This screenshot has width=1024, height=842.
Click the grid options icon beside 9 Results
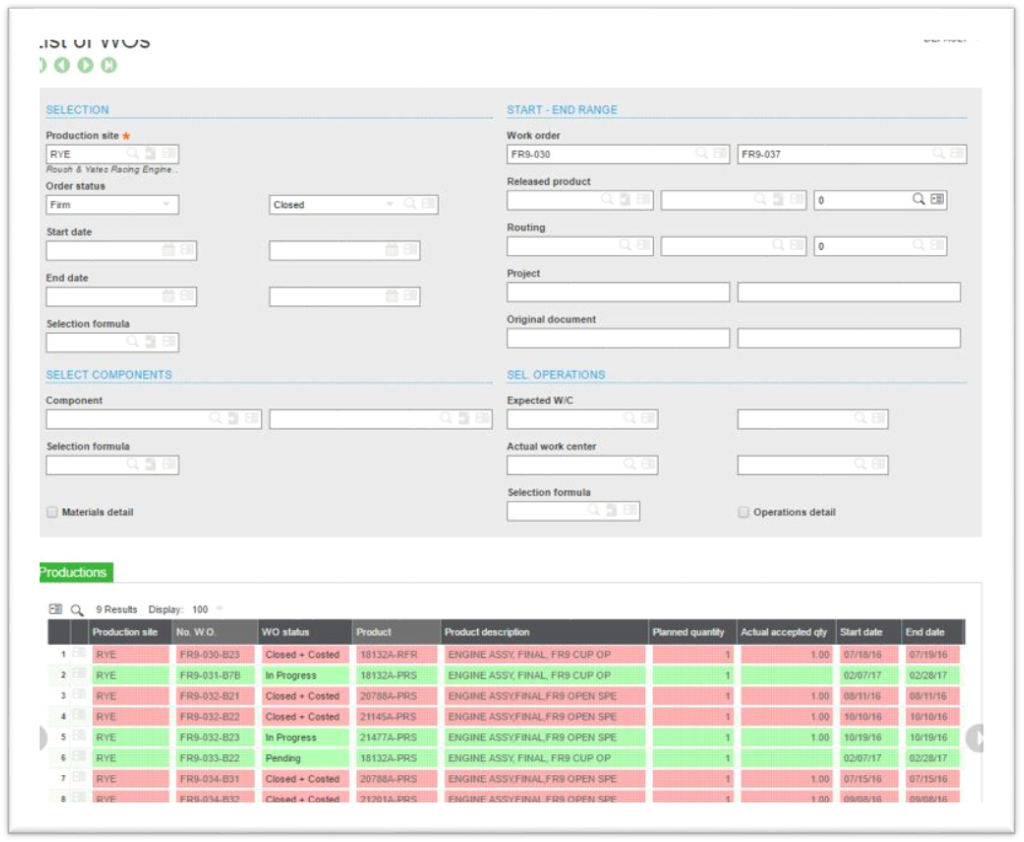(x=56, y=609)
